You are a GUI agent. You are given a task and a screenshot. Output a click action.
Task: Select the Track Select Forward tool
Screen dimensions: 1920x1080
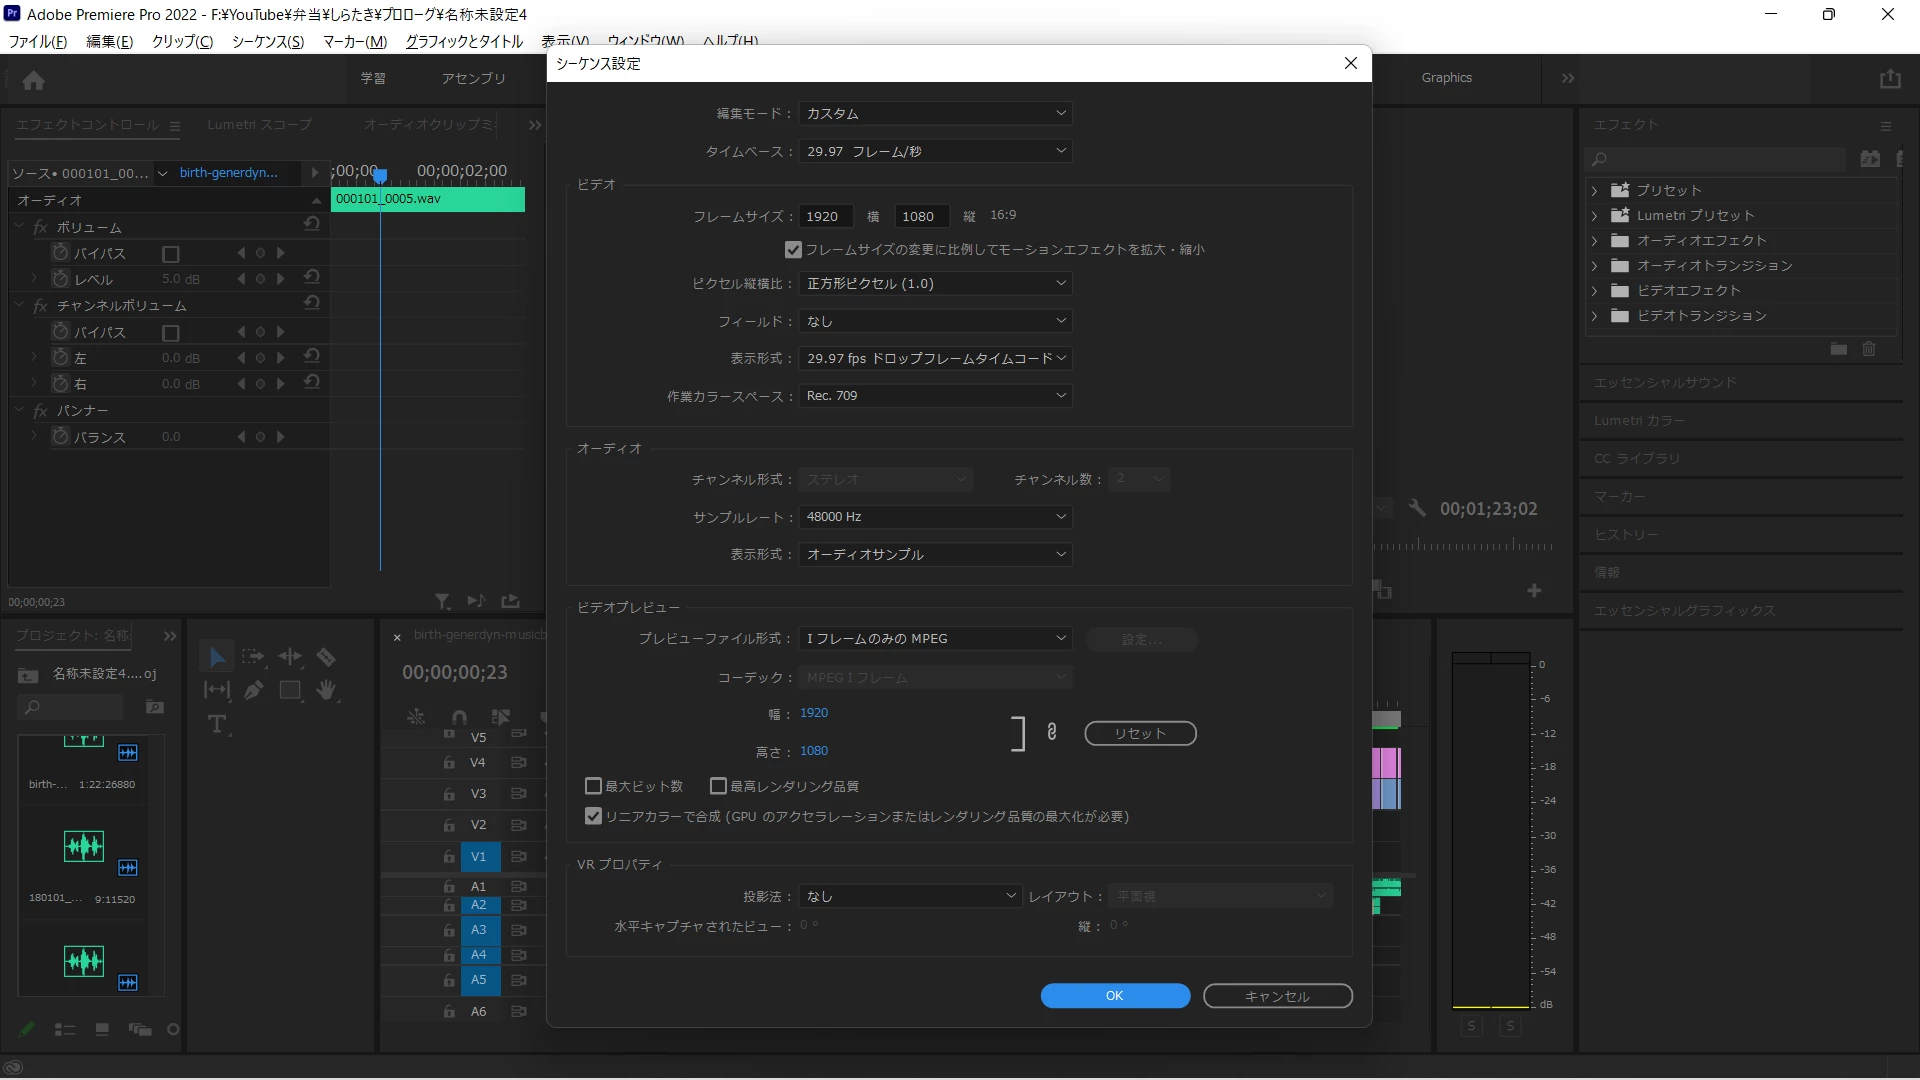tap(253, 657)
